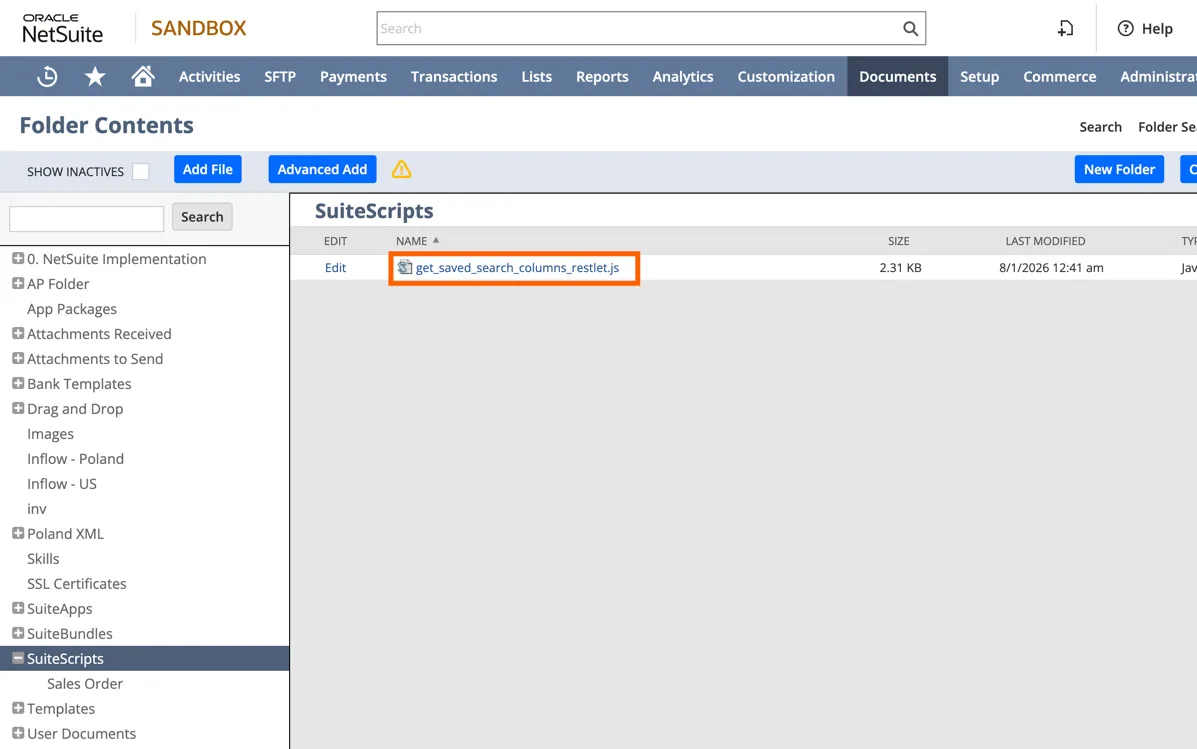The height and width of the screenshot is (749, 1197).
Task: Expand the SuiteApps folder
Action: coord(18,609)
